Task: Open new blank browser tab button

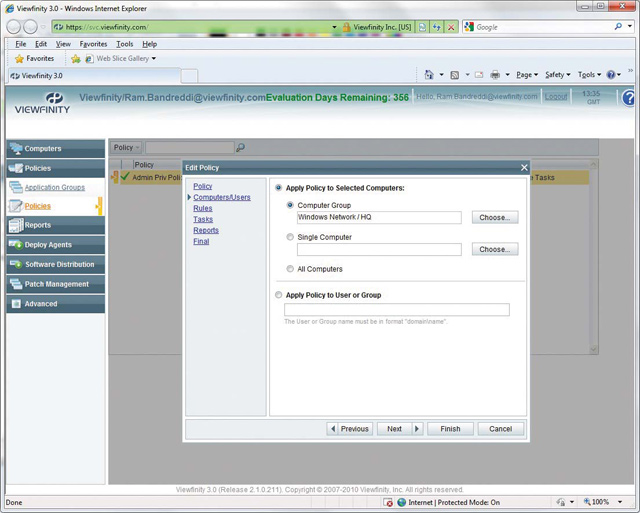Action: click(189, 76)
